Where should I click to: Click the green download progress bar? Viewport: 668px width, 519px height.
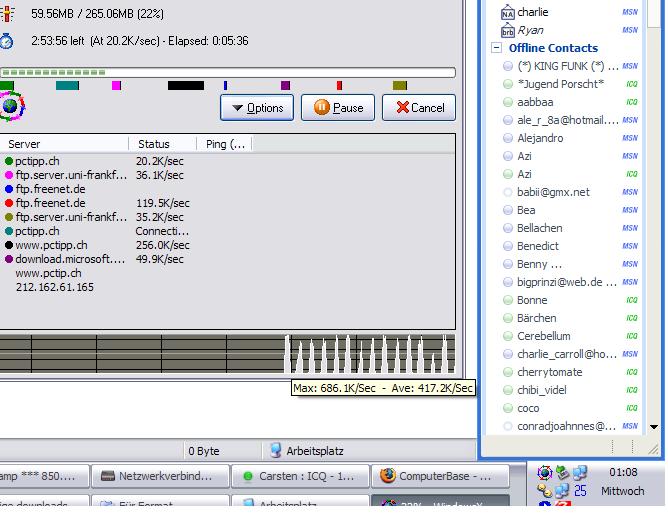click(x=227, y=72)
